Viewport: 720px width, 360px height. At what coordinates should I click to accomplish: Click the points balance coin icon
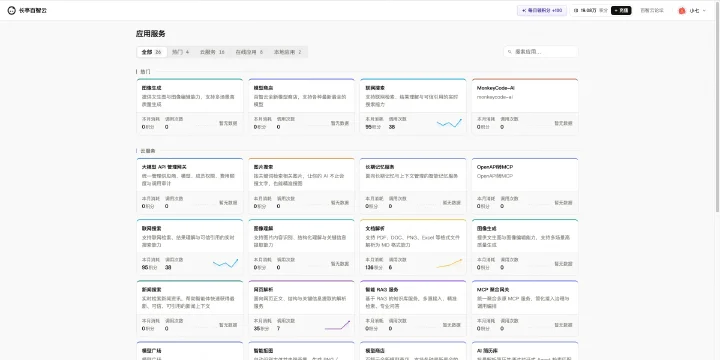coord(576,11)
